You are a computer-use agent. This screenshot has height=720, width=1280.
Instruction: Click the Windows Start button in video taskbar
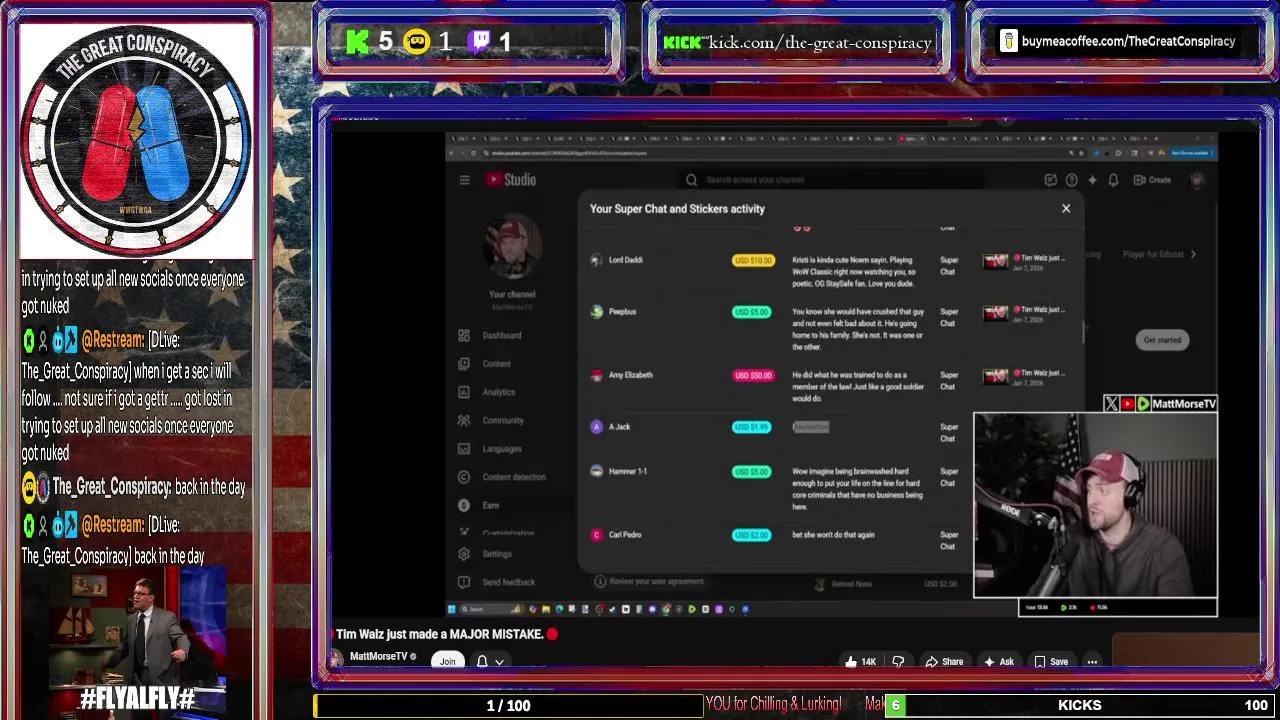(x=452, y=609)
